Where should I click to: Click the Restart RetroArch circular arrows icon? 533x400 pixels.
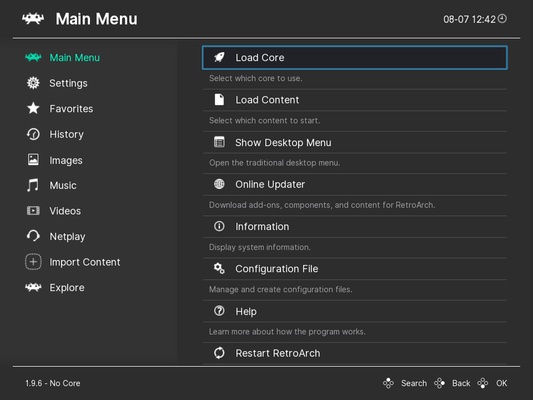(x=219, y=353)
